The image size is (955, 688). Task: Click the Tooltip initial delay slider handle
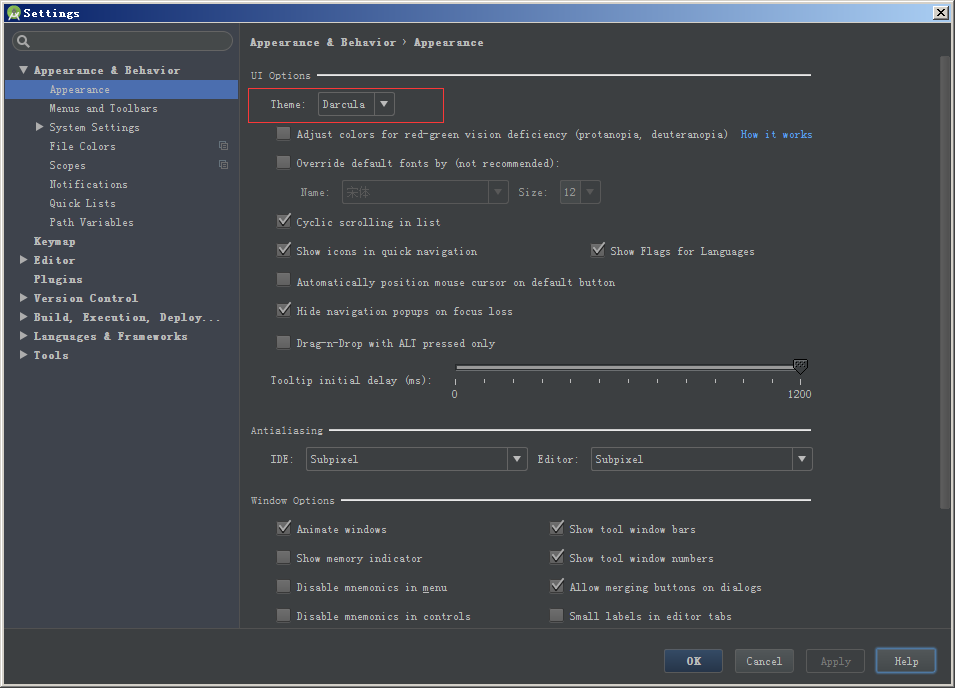tap(800, 367)
